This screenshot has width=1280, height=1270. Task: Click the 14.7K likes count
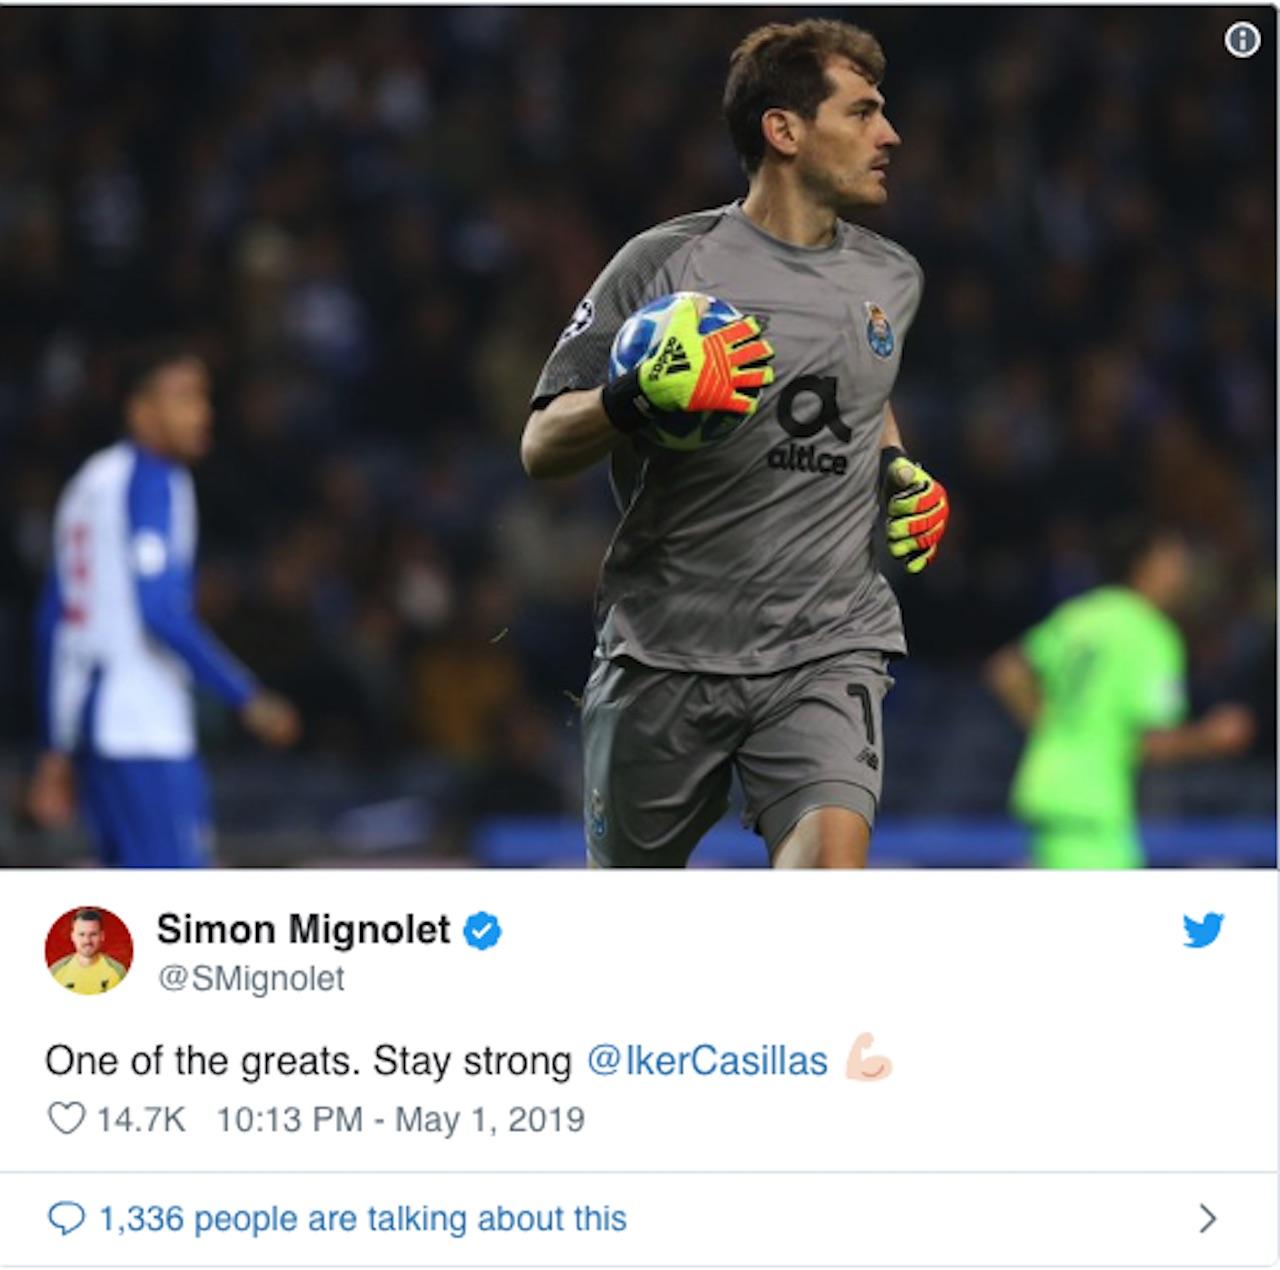click(141, 1119)
